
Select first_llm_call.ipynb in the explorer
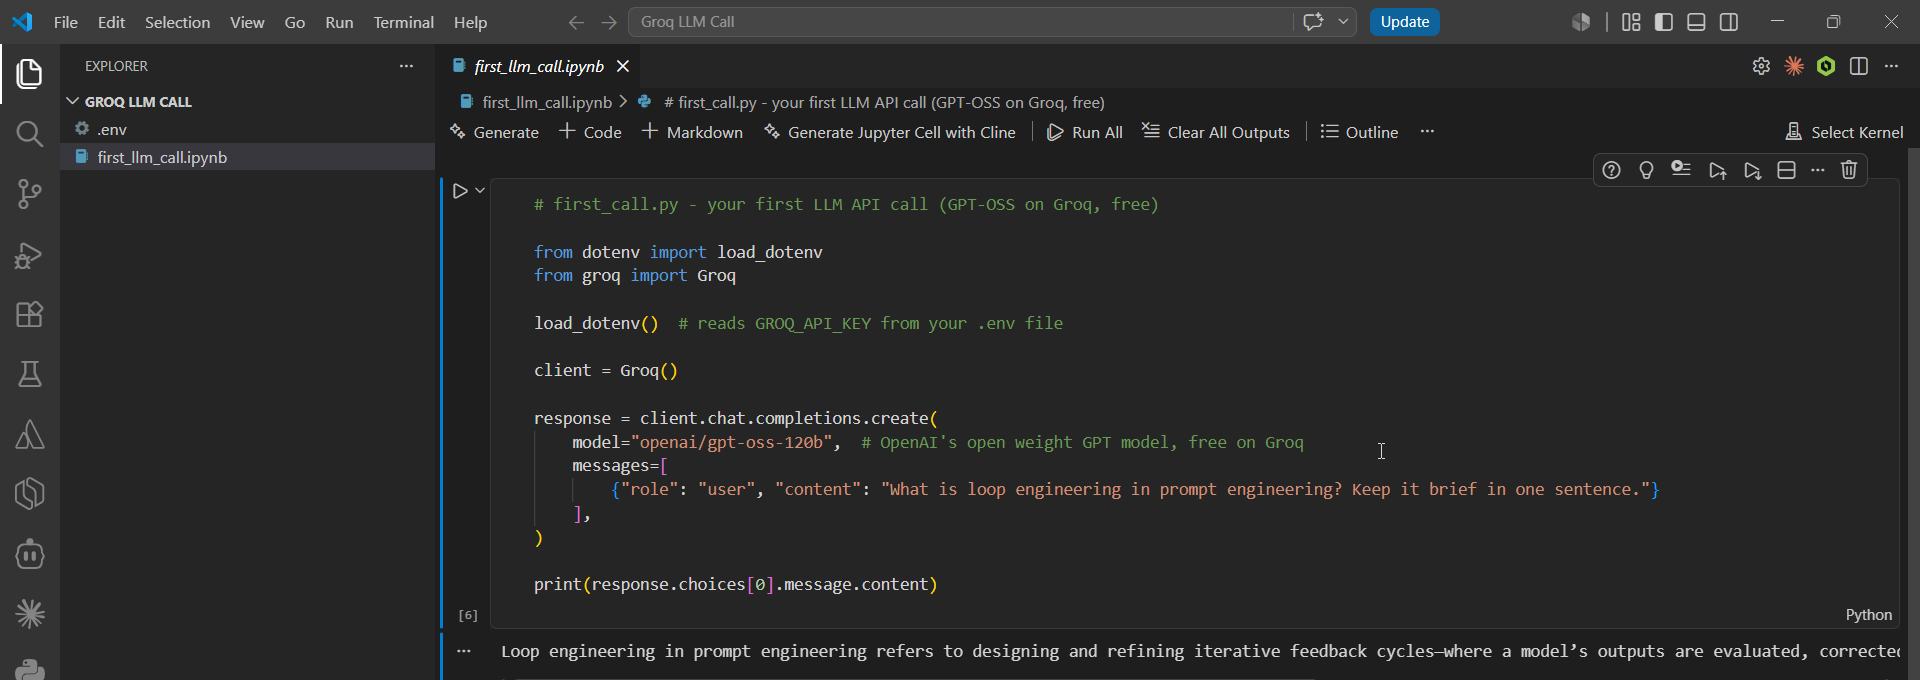tap(248, 157)
